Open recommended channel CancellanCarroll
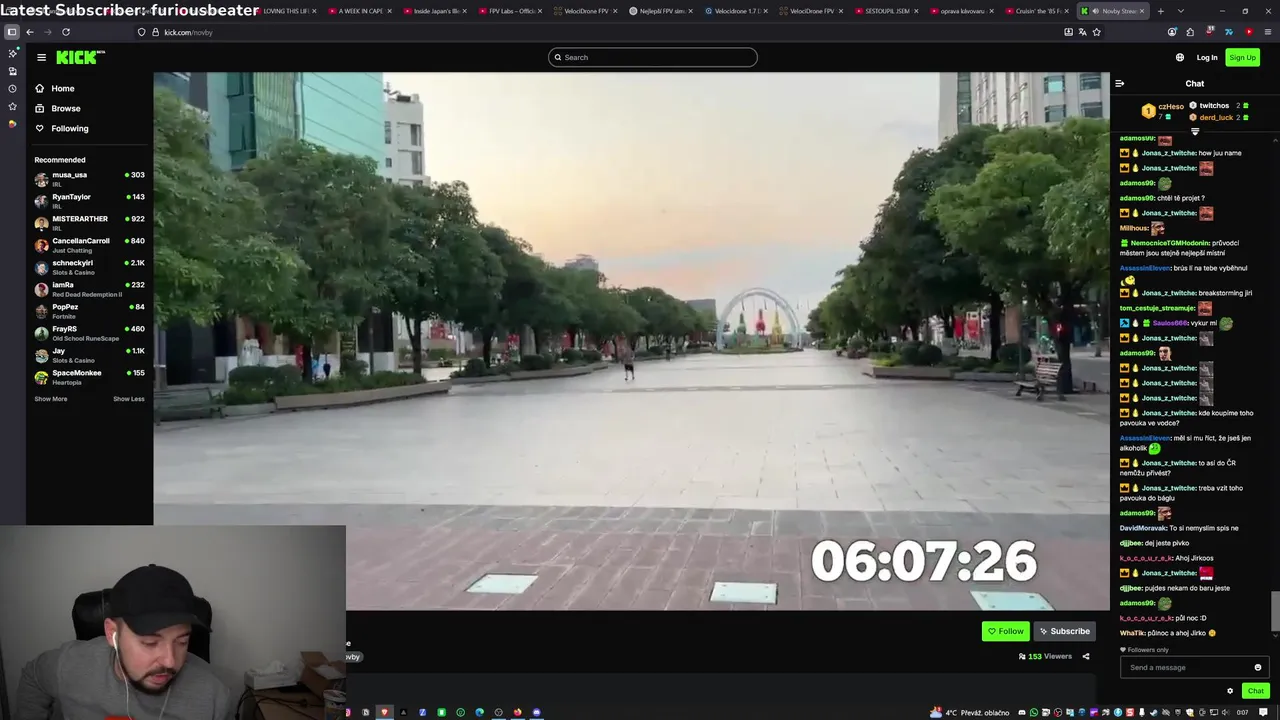This screenshot has height=720, width=1280. tap(89, 244)
